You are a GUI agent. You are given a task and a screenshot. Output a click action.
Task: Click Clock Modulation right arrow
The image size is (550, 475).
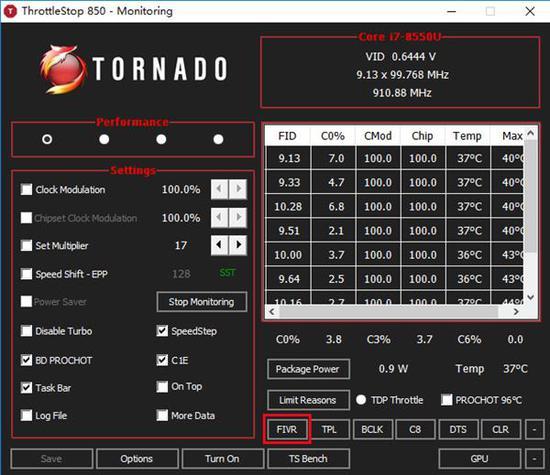(x=238, y=189)
